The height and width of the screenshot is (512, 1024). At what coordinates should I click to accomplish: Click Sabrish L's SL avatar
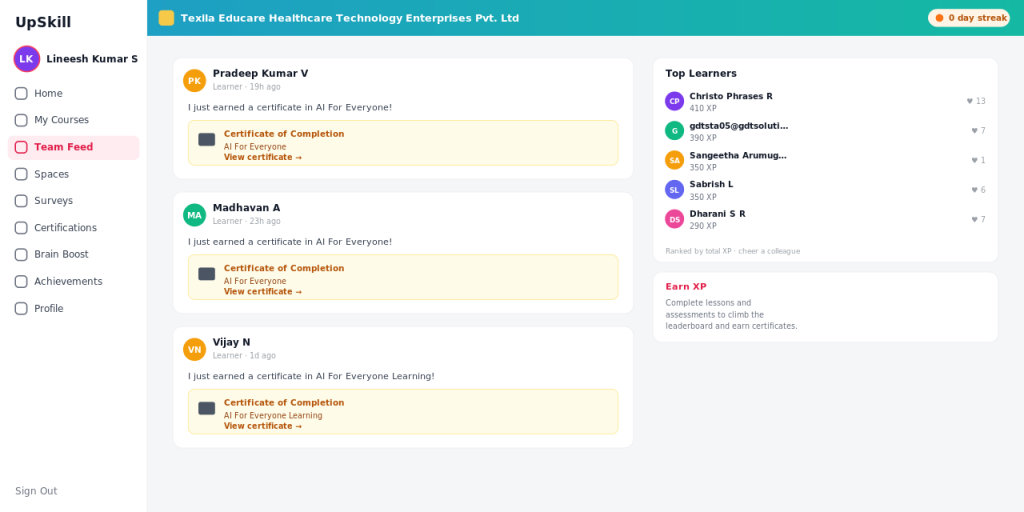tap(675, 189)
